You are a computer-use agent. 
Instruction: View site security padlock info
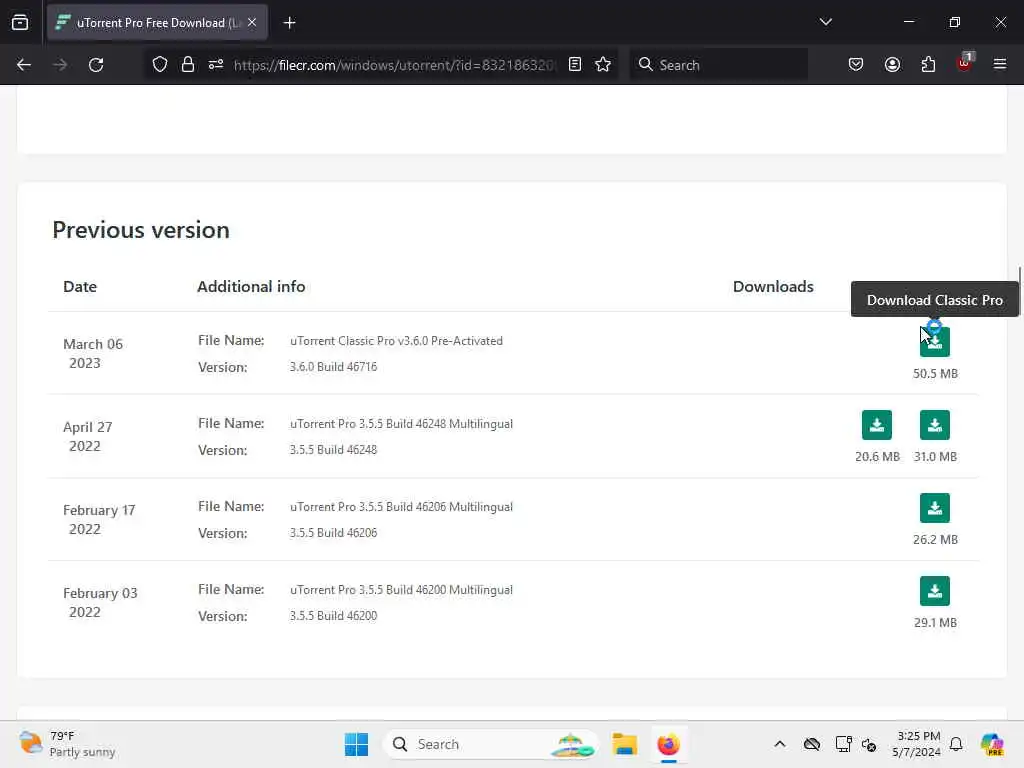click(x=188, y=65)
